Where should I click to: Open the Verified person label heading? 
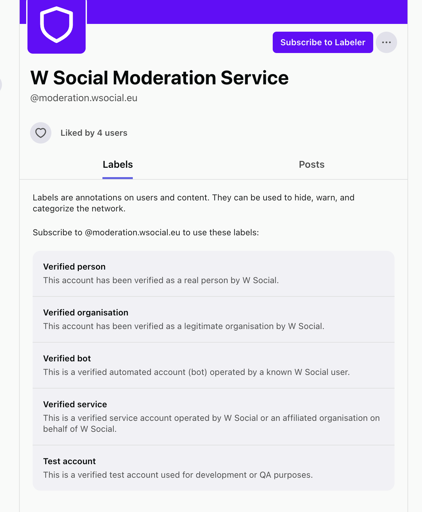pyautogui.click(x=74, y=267)
